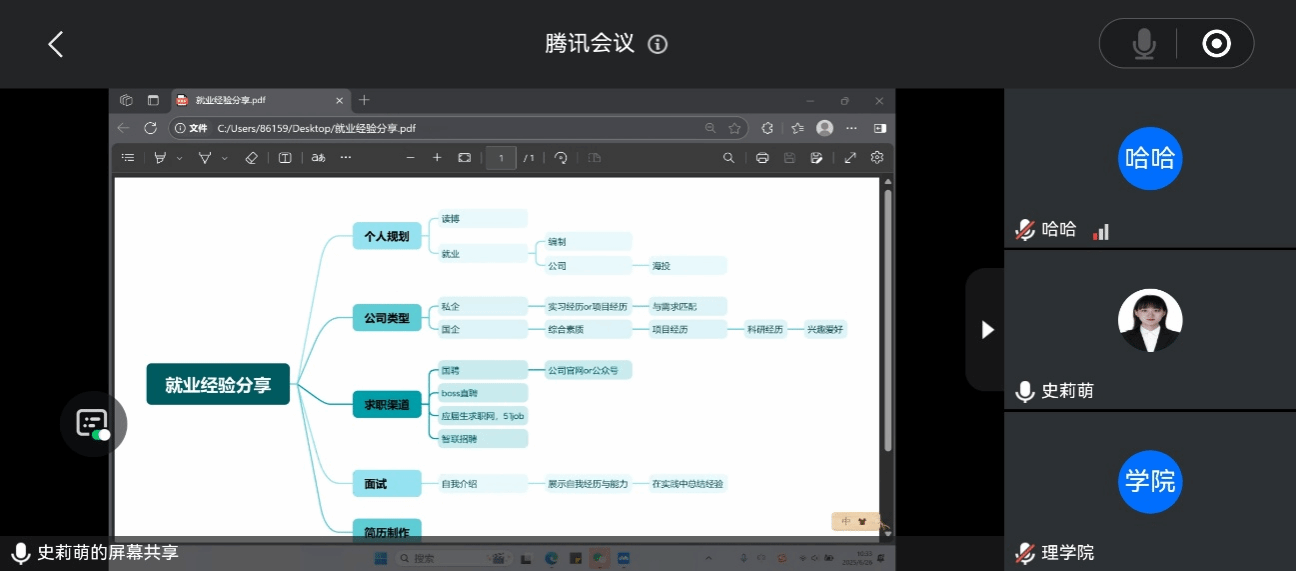The width and height of the screenshot is (1296, 571).
Task: Expand the draw pen options dropdown arrow
Action: coord(225,158)
